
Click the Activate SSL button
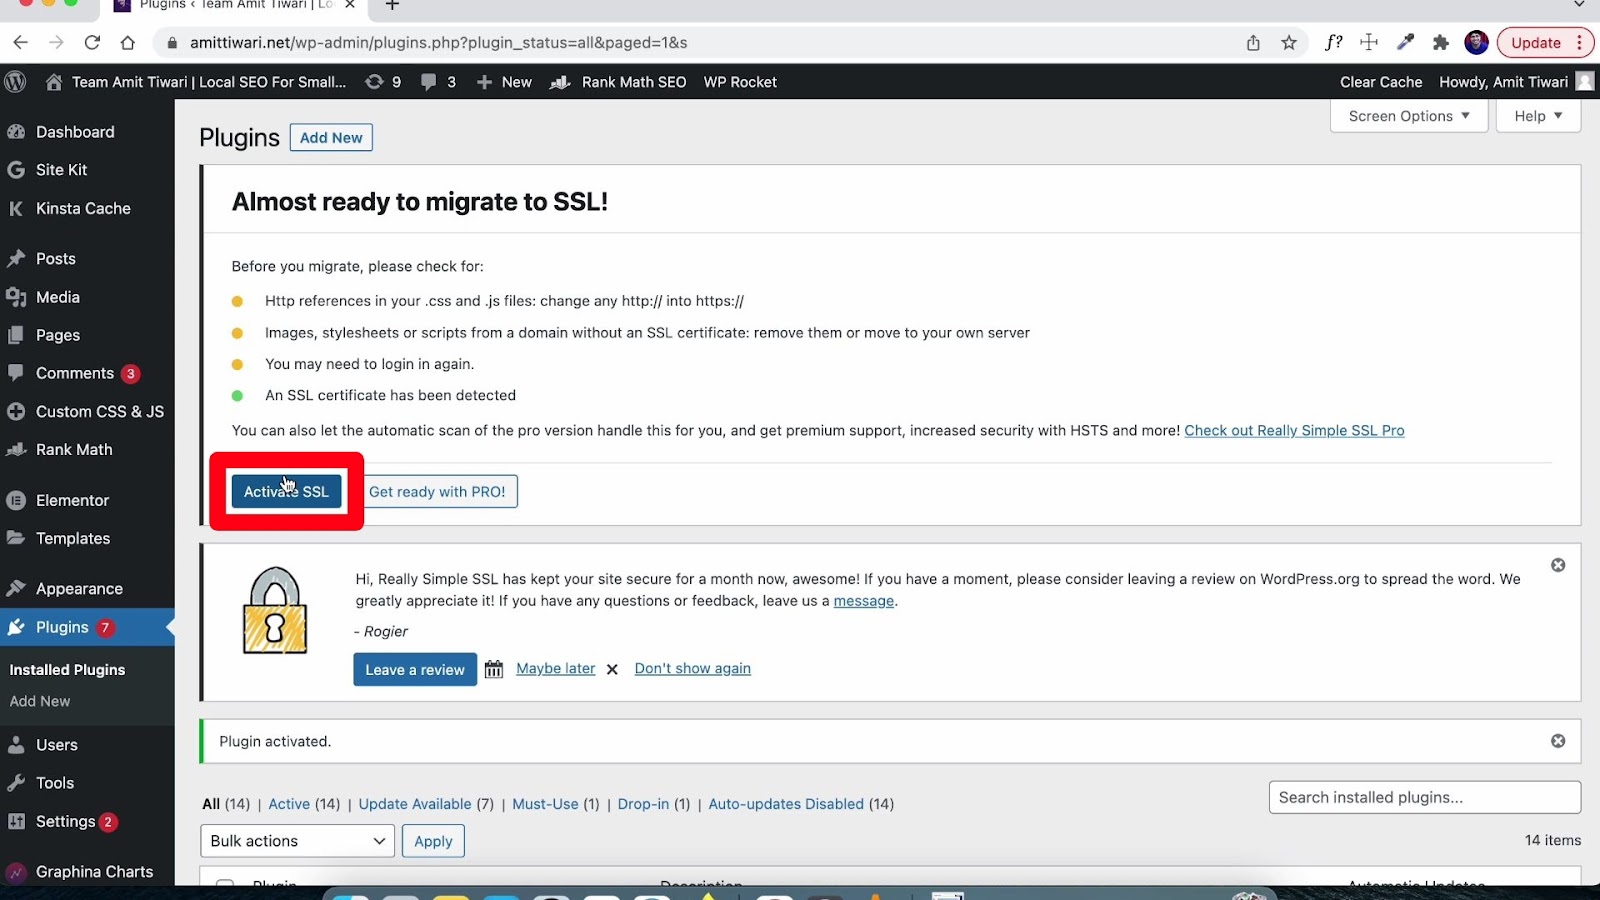click(x=286, y=491)
